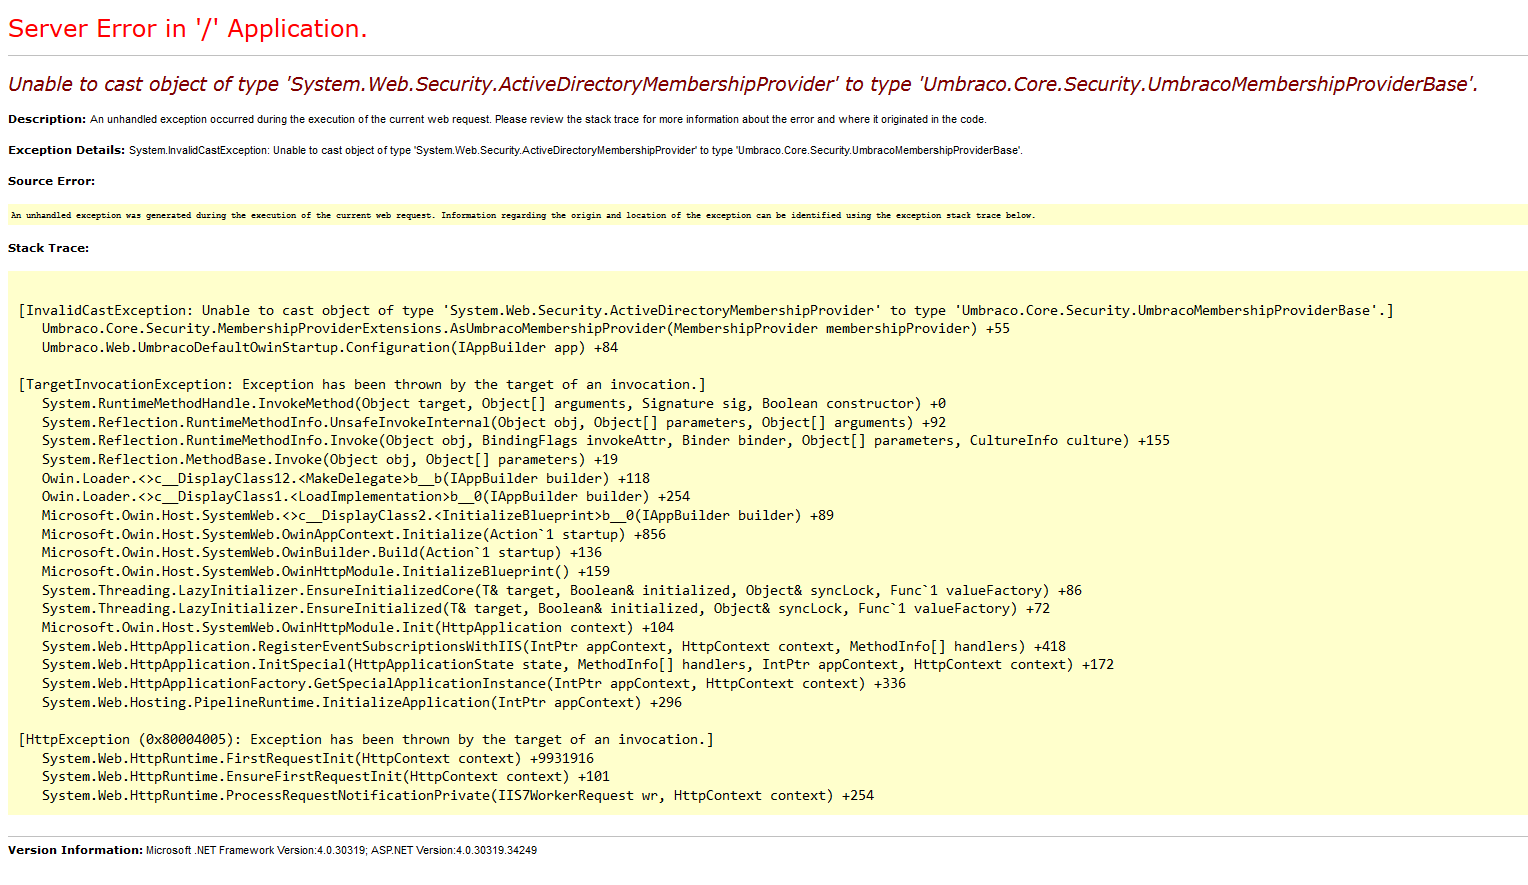Click the 'Description:' label
Screen dimensions: 1528x885
pyautogui.click(x=47, y=119)
